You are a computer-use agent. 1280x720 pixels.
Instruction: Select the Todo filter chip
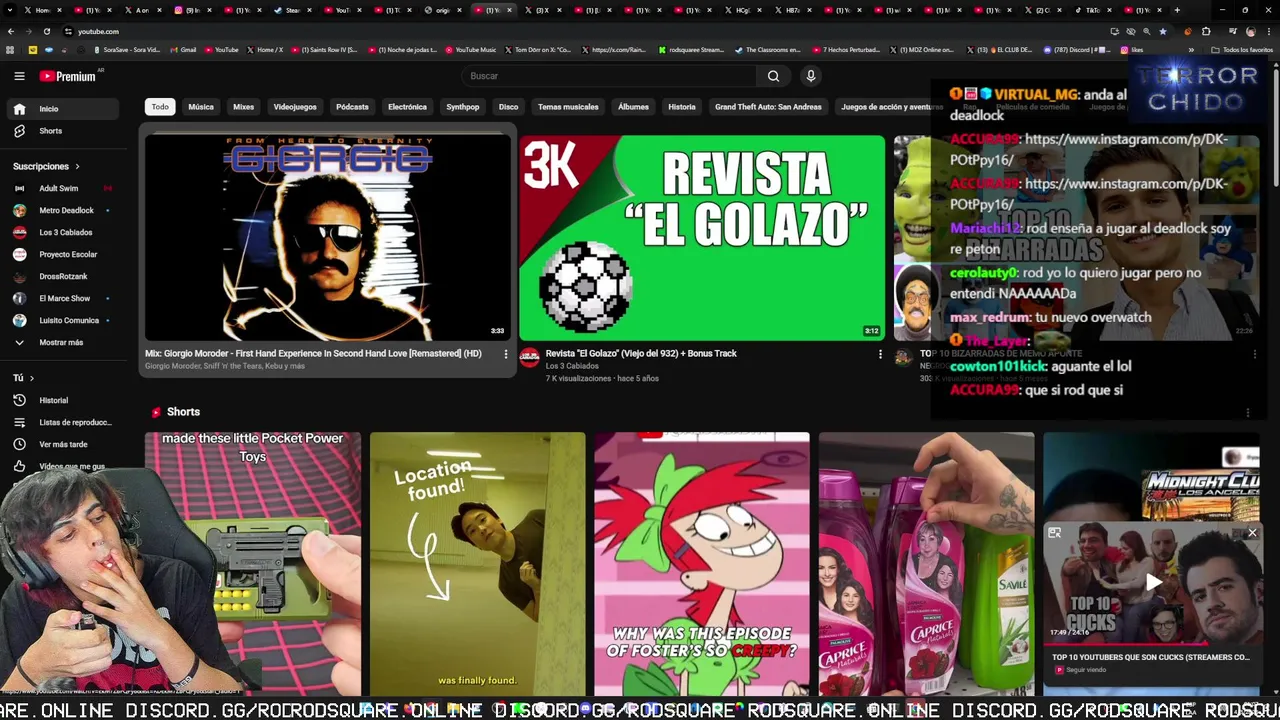(x=160, y=107)
